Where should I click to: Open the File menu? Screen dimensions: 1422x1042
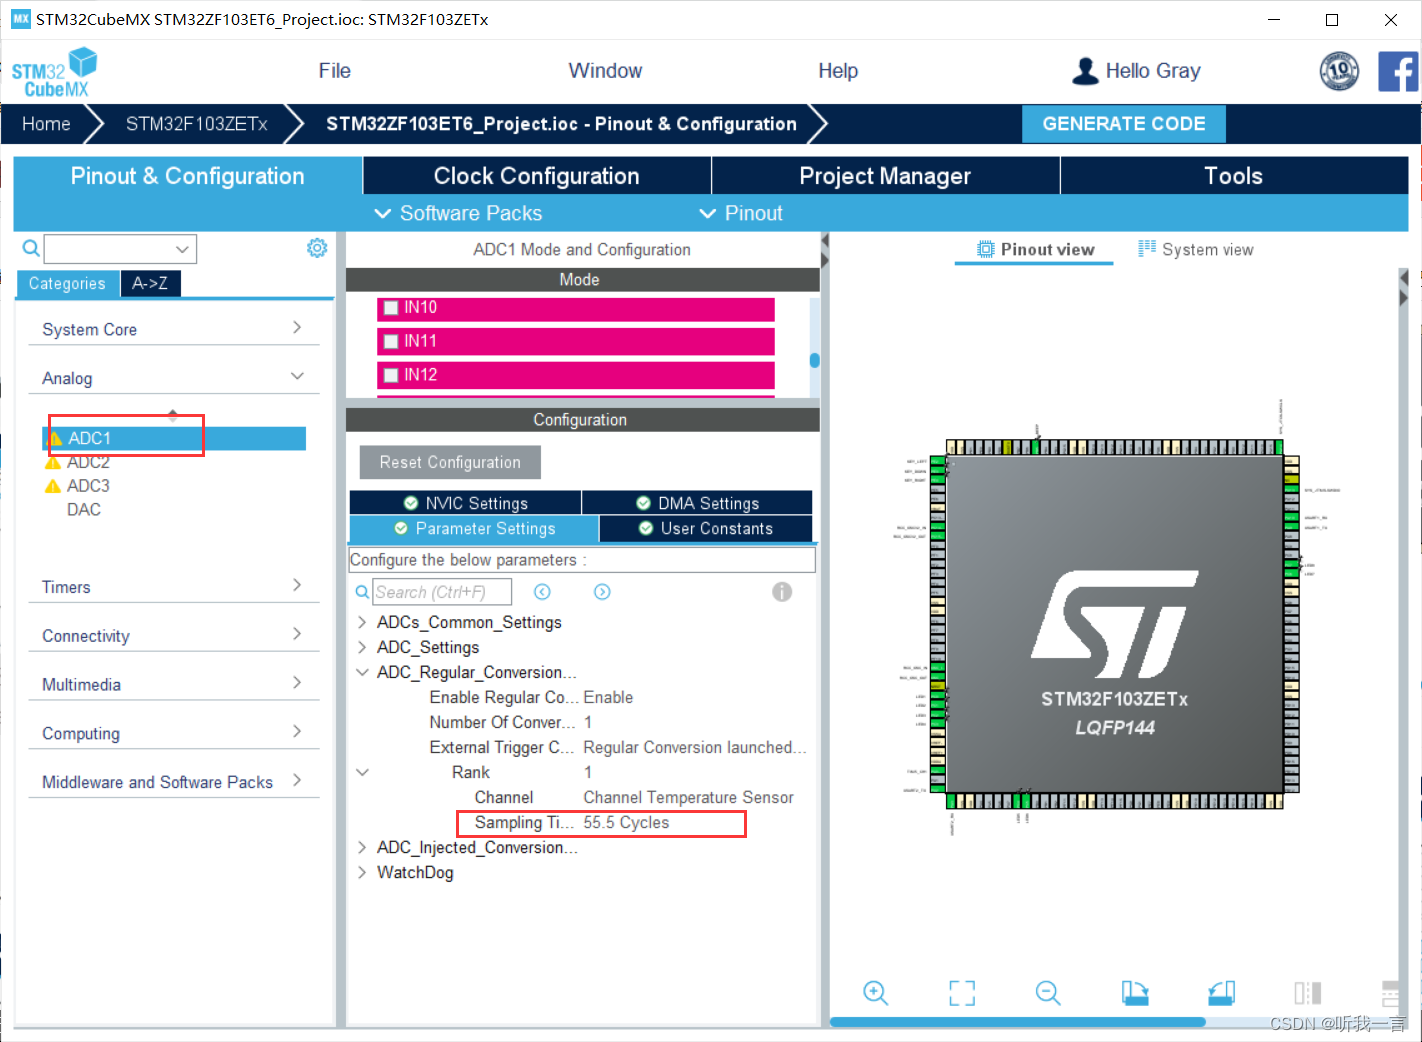[x=334, y=71]
